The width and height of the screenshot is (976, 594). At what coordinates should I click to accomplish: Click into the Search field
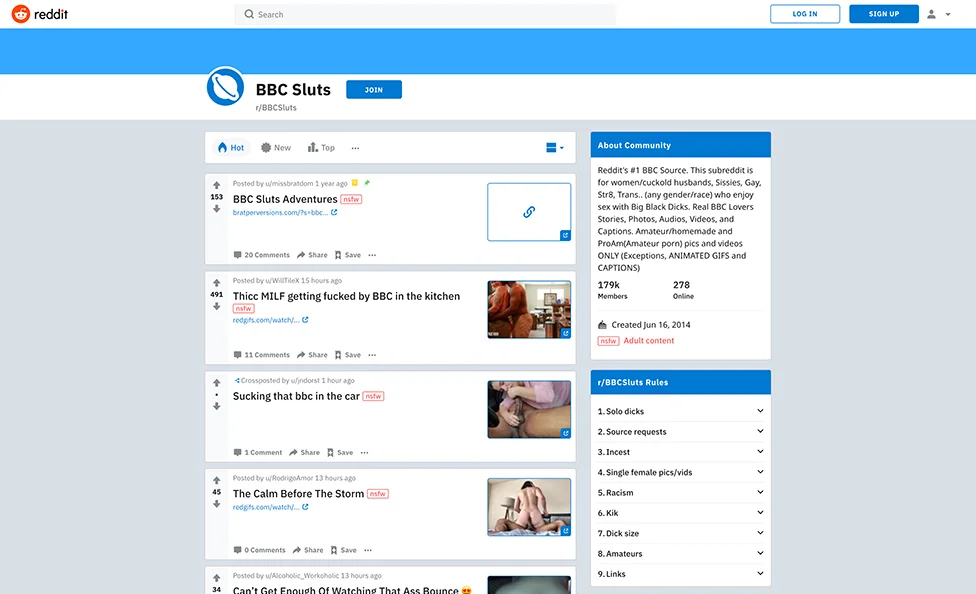[430, 15]
